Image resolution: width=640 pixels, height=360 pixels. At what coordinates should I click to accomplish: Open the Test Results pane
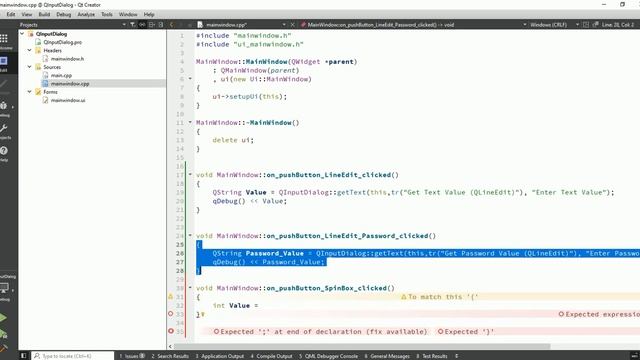tap(432, 356)
